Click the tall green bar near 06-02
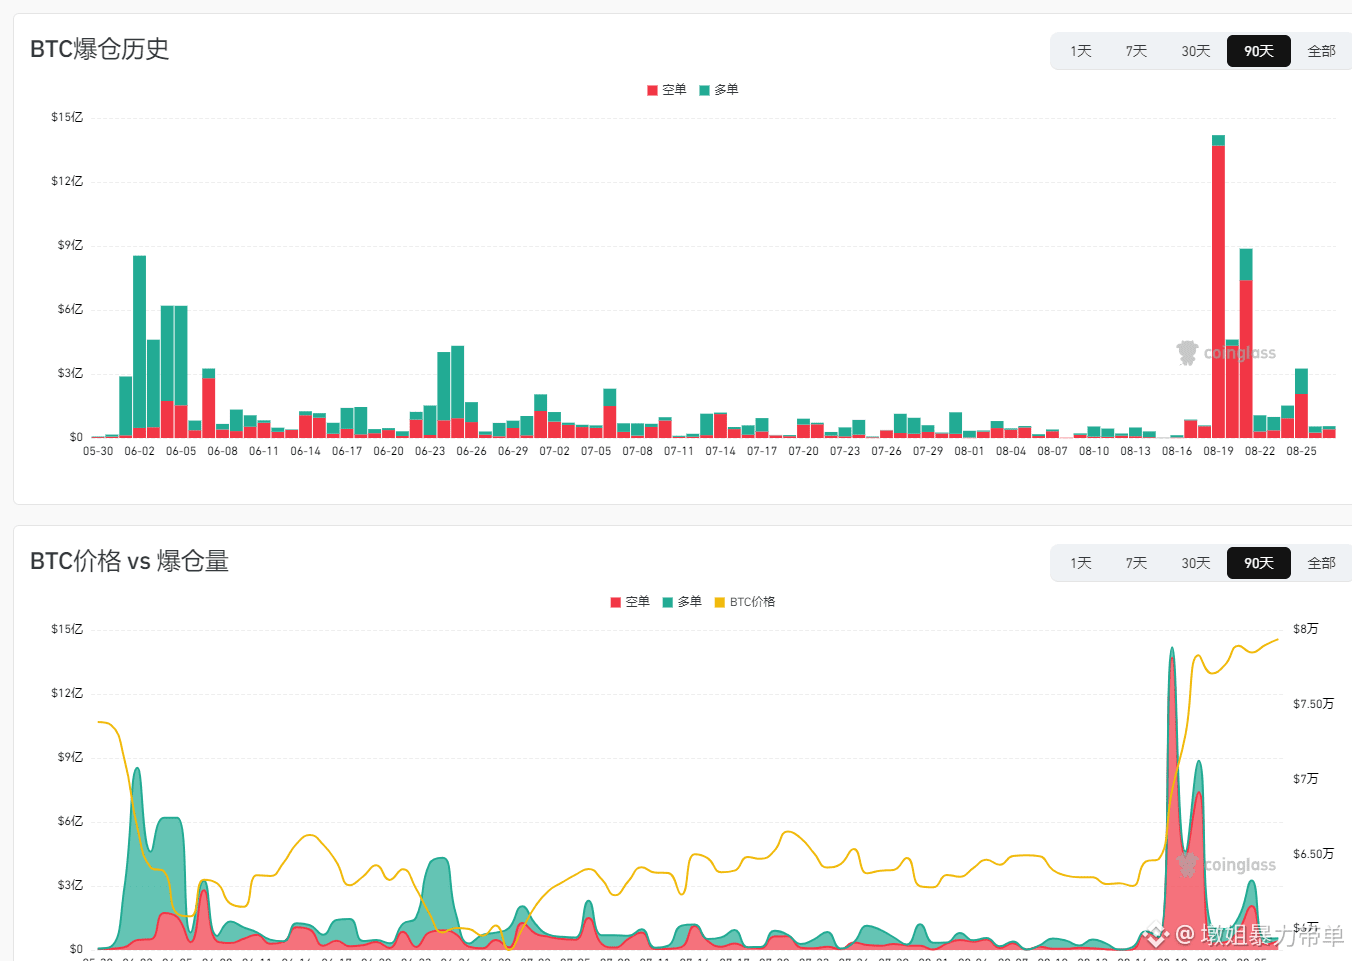Screen dimensions: 1352x961 (139, 340)
